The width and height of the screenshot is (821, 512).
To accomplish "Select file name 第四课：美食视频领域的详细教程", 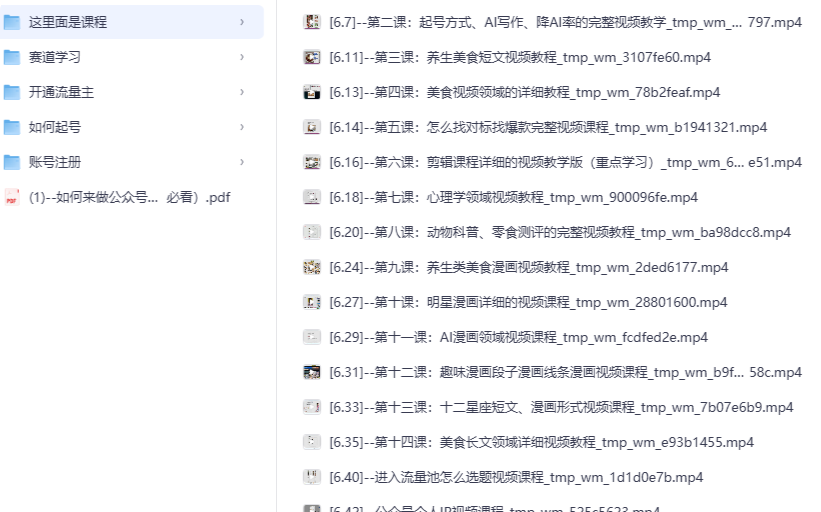I will (x=525, y=92).
